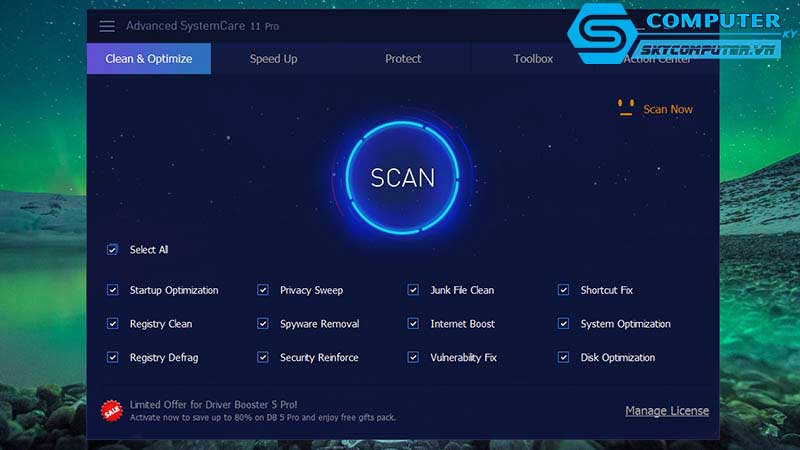Open the hamburger menu icon

pyautogui.click(x=107, y=26)
